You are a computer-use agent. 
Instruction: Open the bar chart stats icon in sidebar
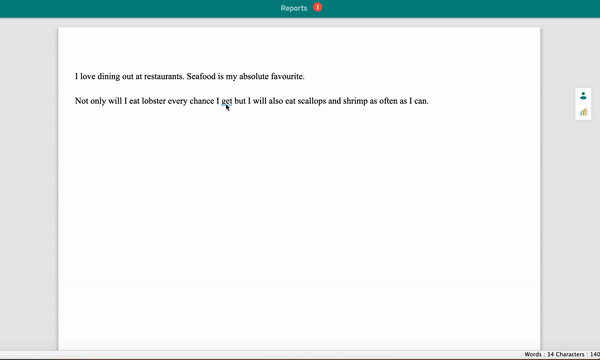point(583,112)
